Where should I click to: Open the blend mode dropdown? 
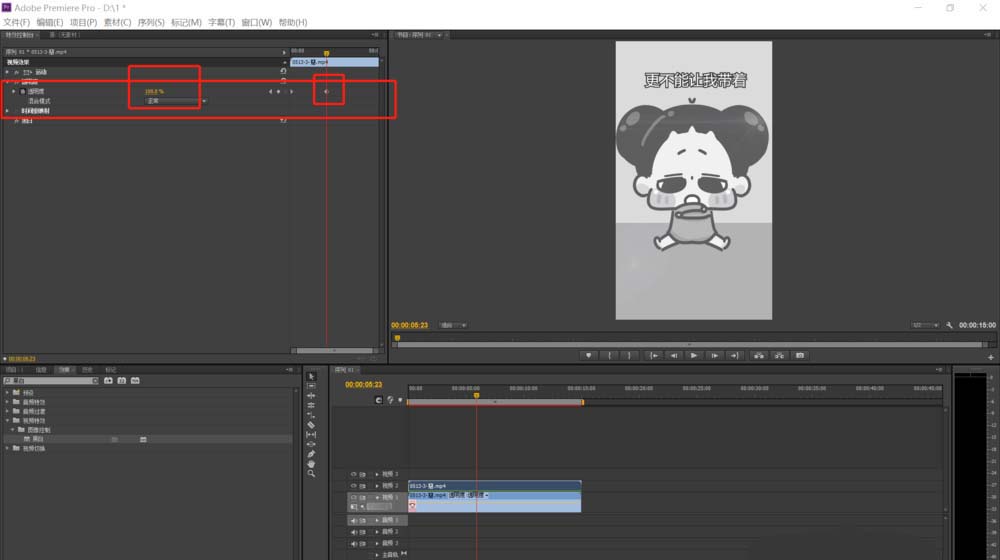[x=176, y=101]
